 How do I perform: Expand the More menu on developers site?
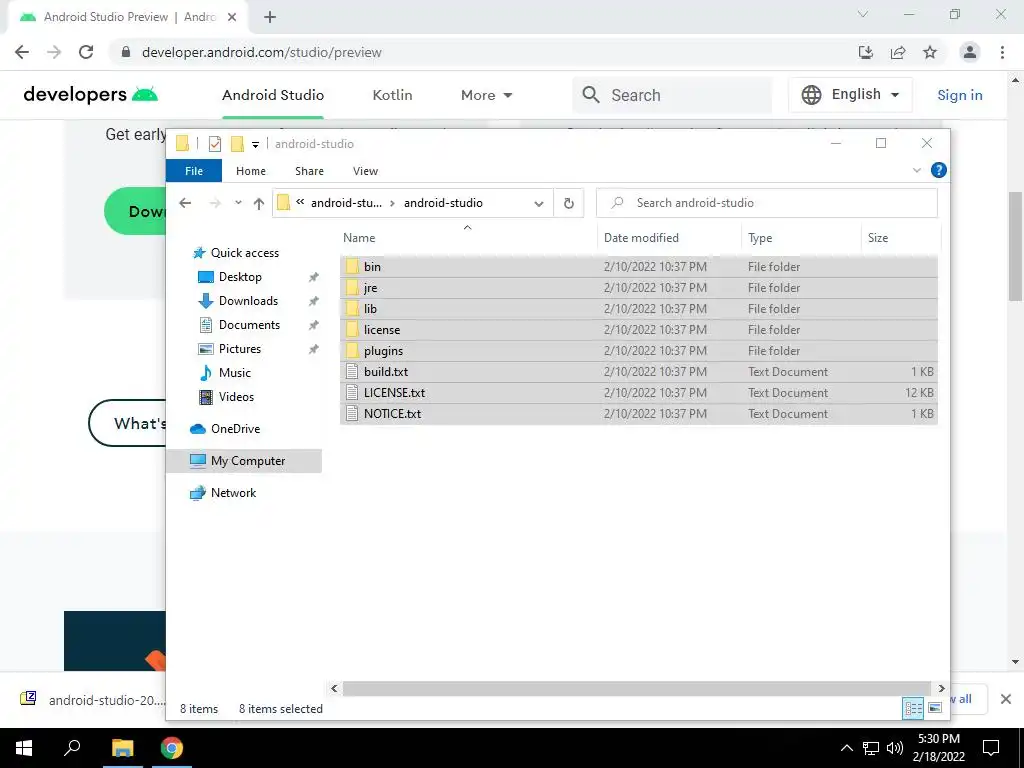click(x=487, y=95)
